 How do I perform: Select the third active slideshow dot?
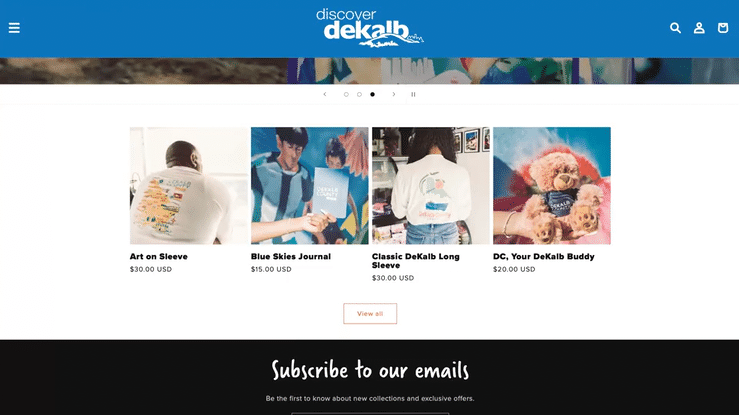[372, 94]
